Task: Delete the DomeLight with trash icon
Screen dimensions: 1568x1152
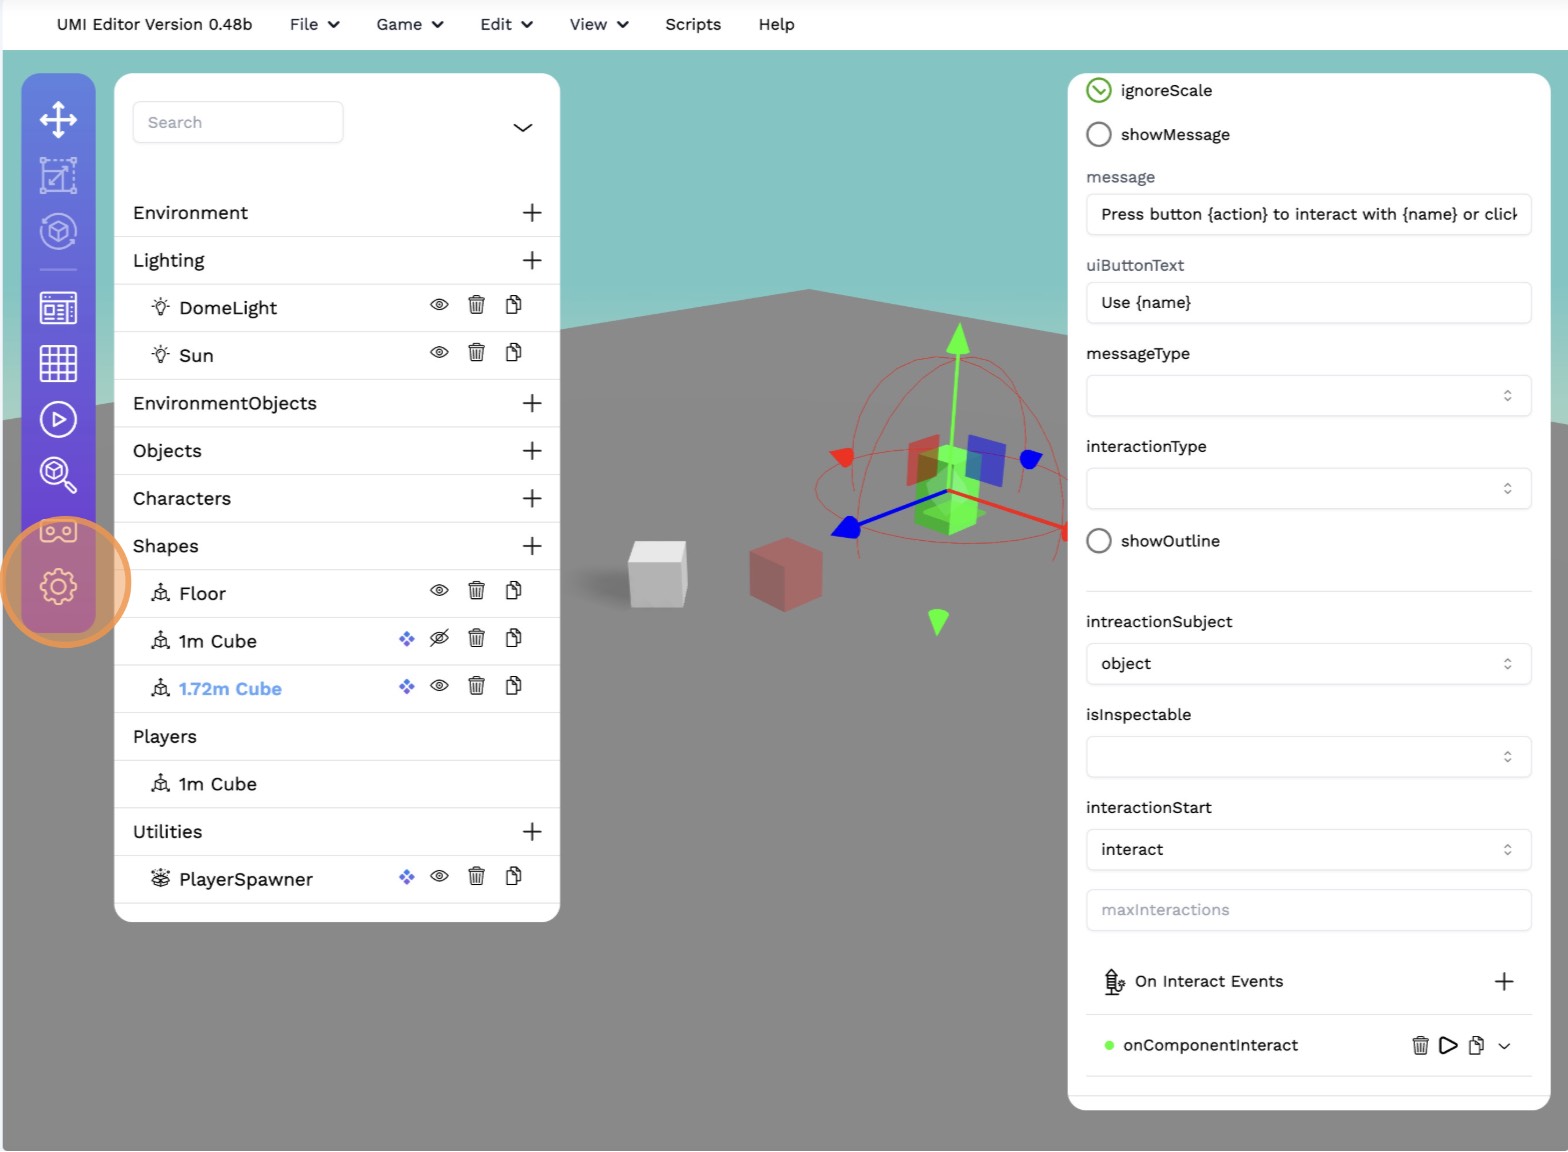Action: (476, 306)
